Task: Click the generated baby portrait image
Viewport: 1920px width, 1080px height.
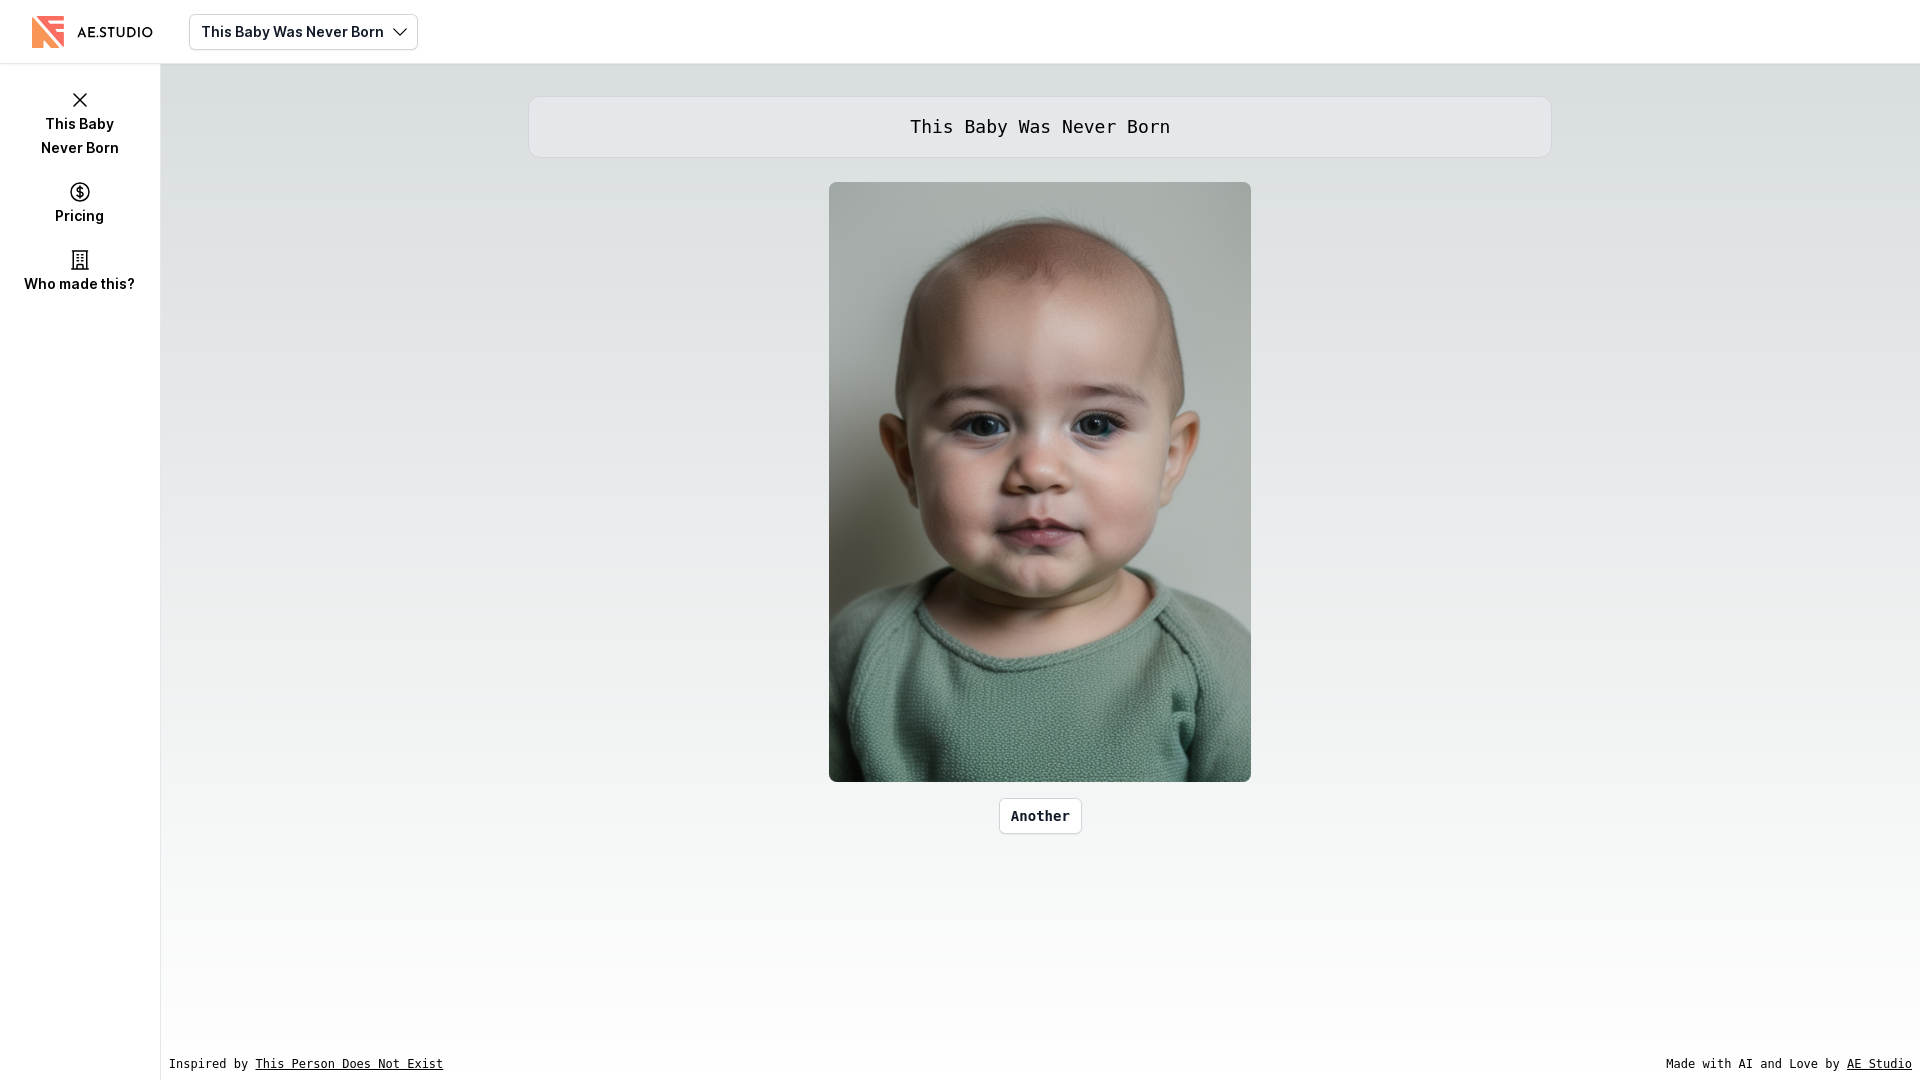Action: pos(1040,482)
